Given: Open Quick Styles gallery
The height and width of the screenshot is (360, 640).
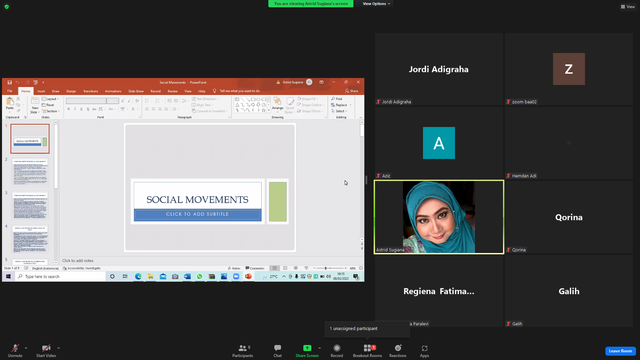Looking at the screenshot, I should click(289, 105).
